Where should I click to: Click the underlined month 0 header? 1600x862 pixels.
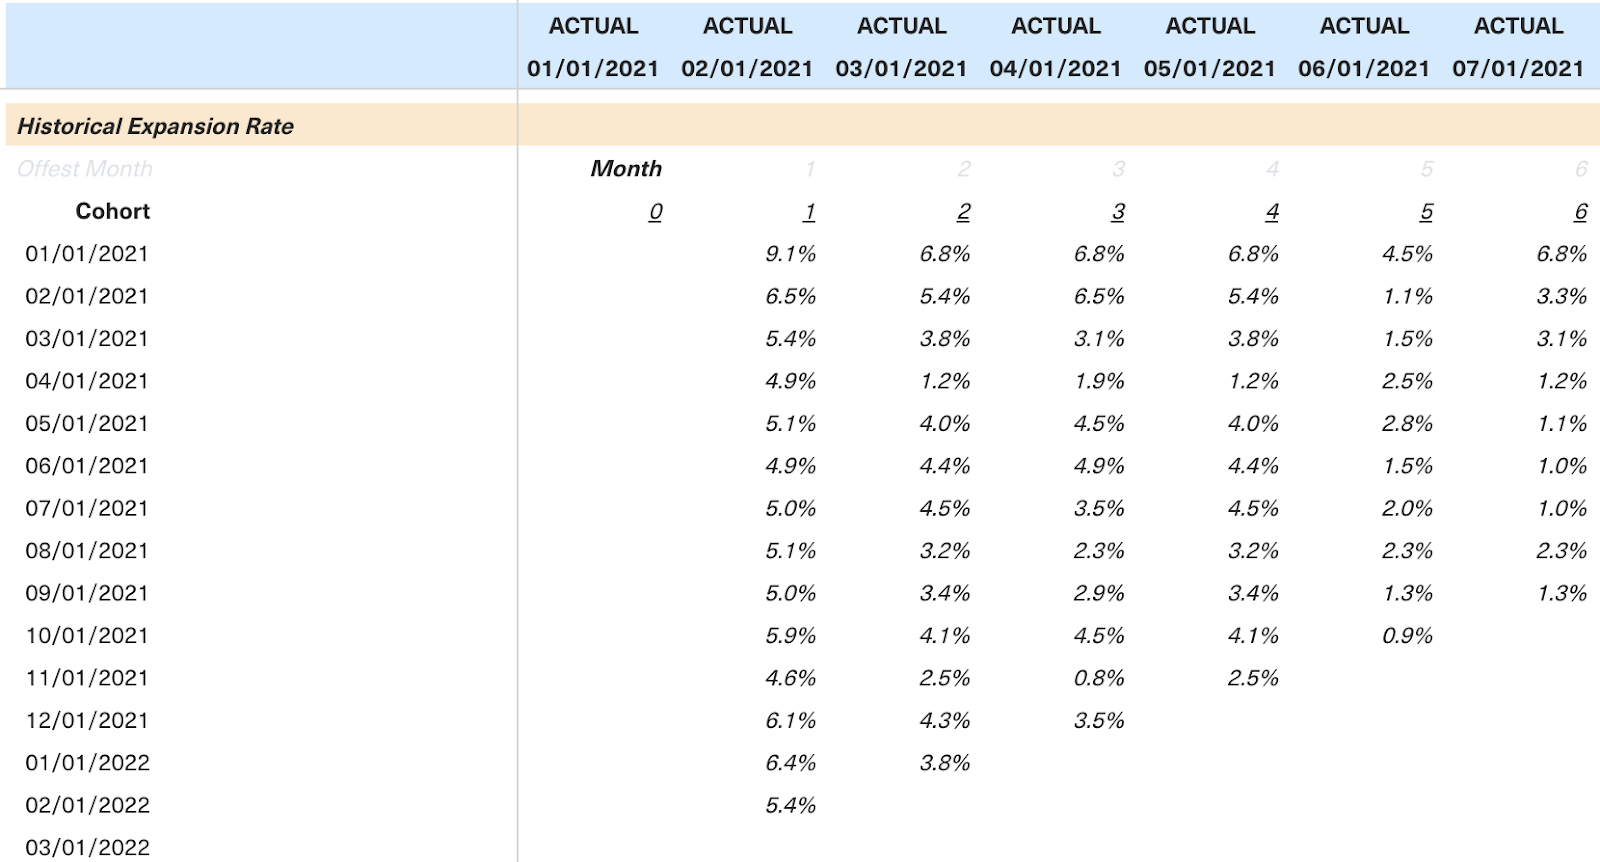pyautogui.click(x=655, y=211)
